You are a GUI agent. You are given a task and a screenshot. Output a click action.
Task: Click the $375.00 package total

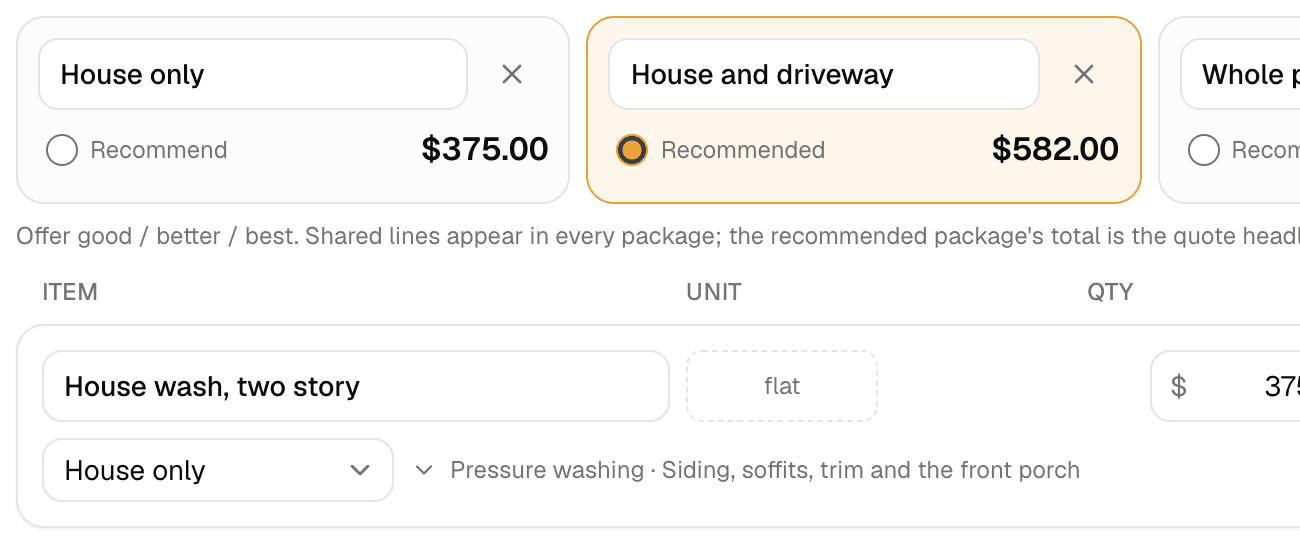485,150
